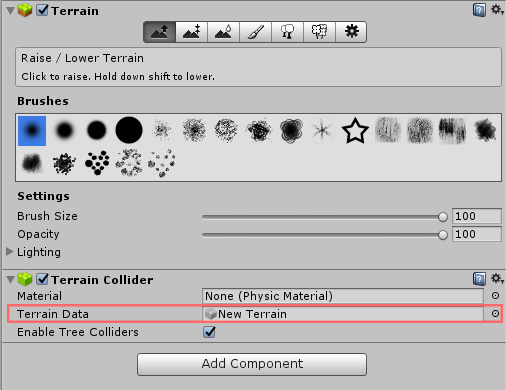Open the Terrain Settings gear tab
506x390 pixels.
(x=351, y=32)
